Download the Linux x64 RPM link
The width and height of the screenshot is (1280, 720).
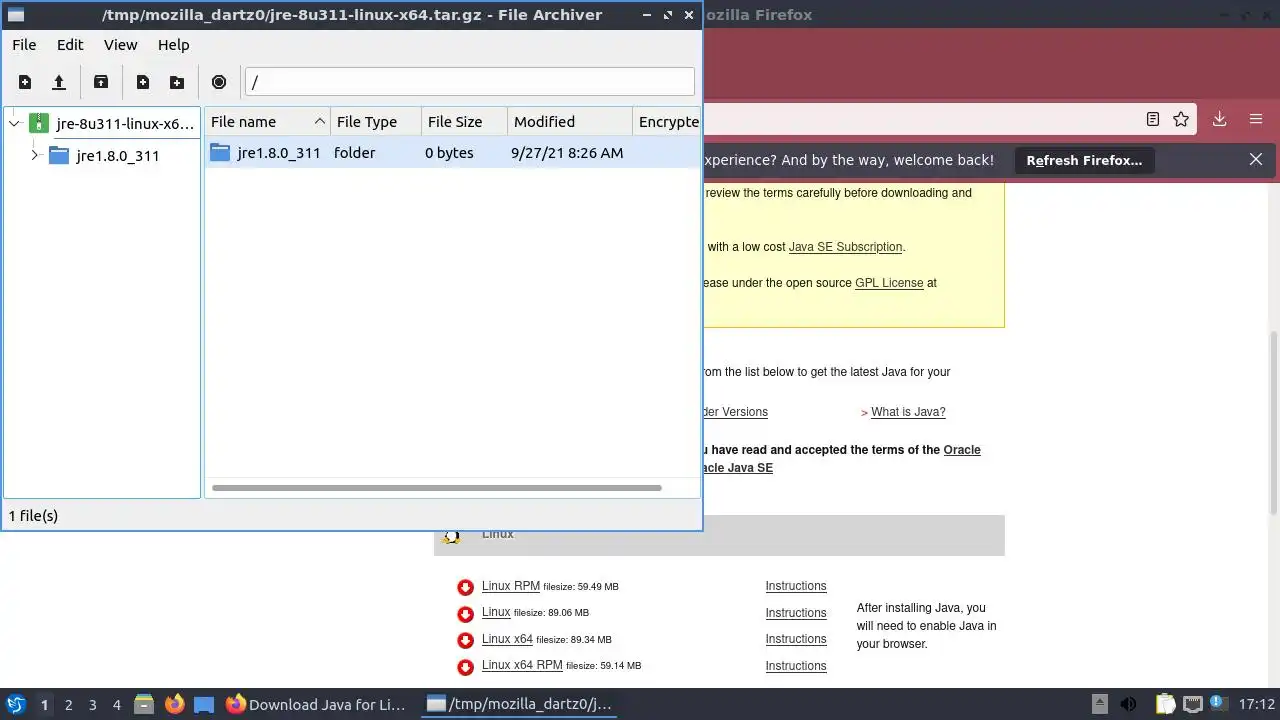click(x=522, y=665)
